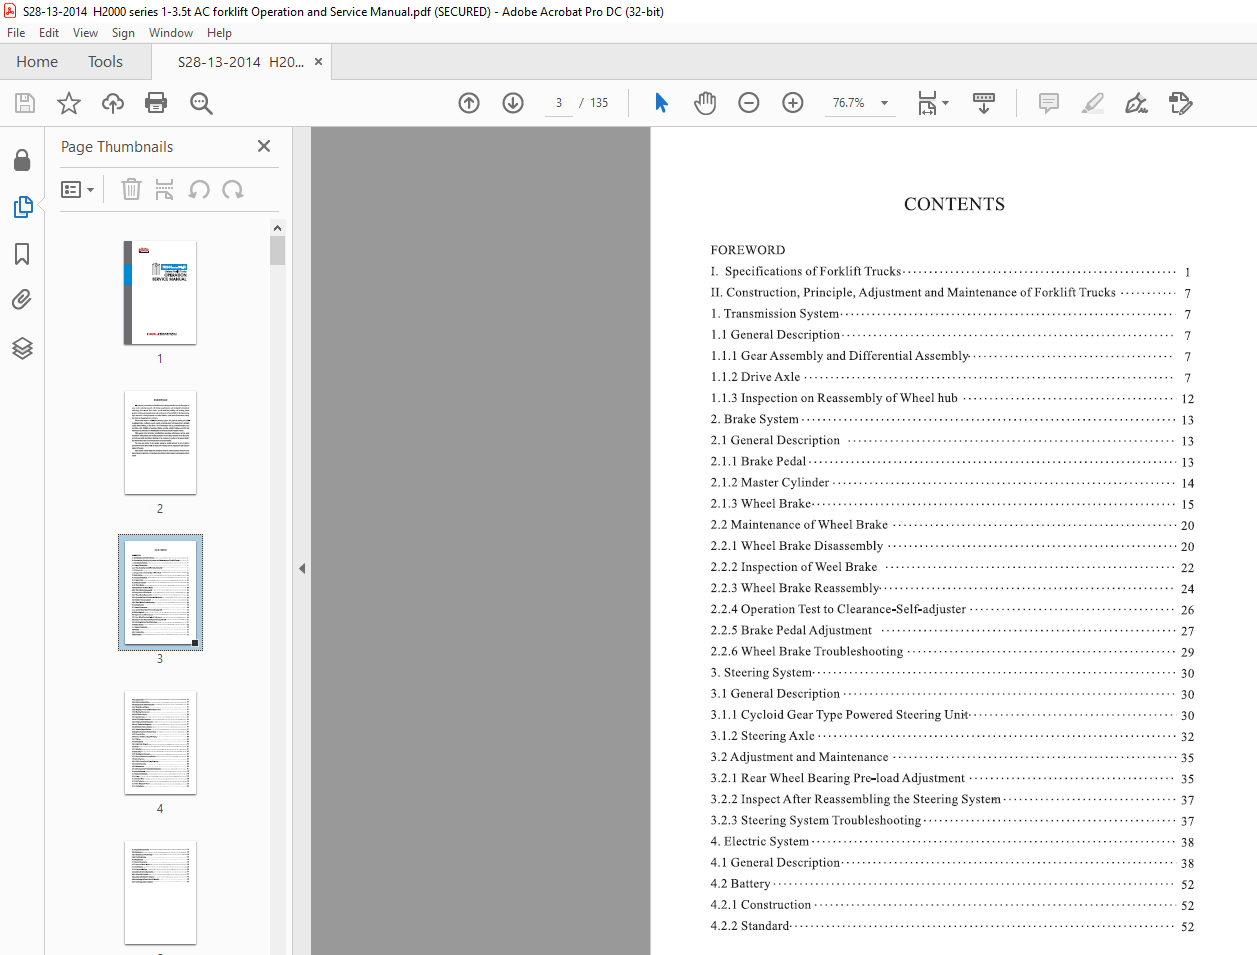Screen dimensions: 1257x955
Task: Switch to the Tools tab
Action: point(105,62)
